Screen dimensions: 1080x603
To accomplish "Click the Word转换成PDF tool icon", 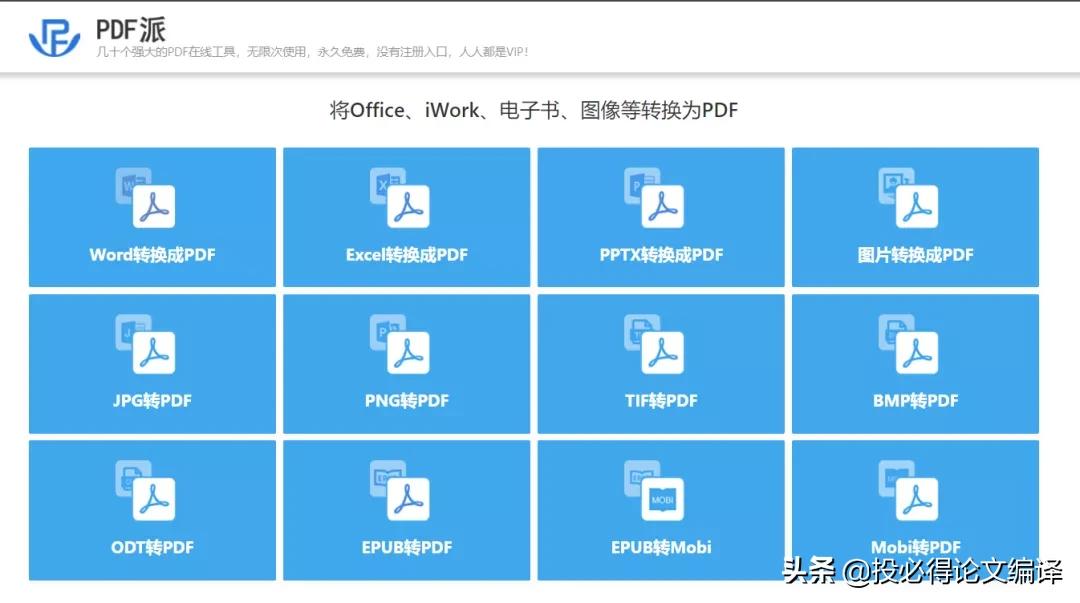I will coord(150,200).
